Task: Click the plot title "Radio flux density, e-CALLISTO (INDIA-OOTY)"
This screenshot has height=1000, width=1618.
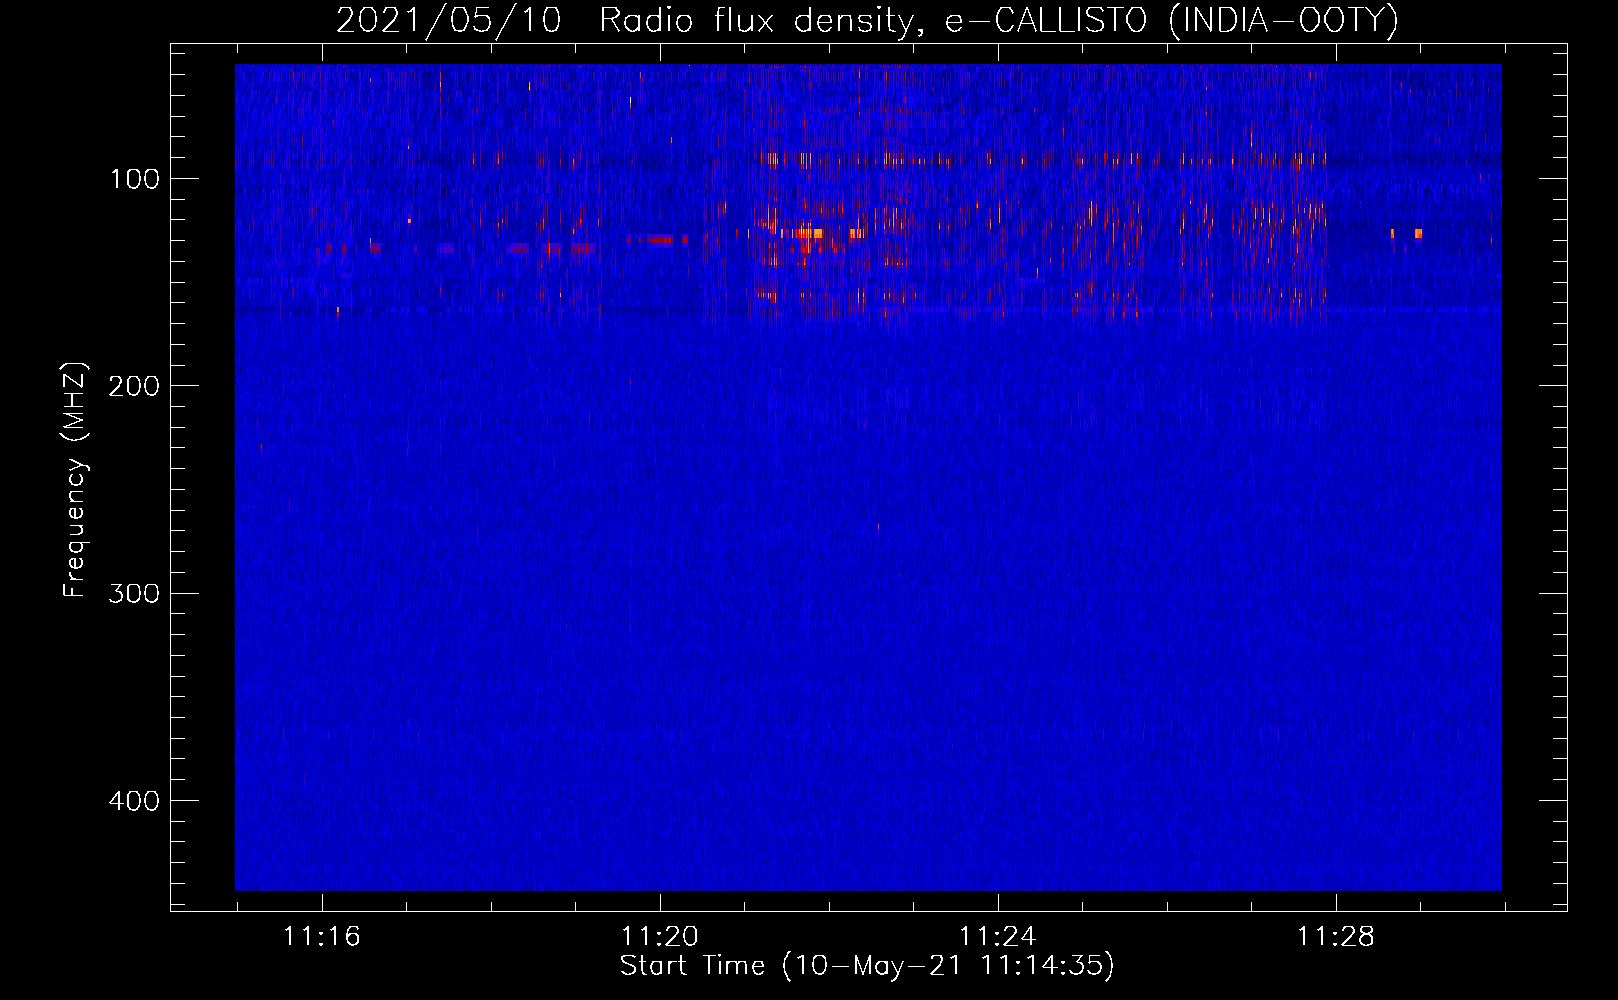Action: coord(999,20)
